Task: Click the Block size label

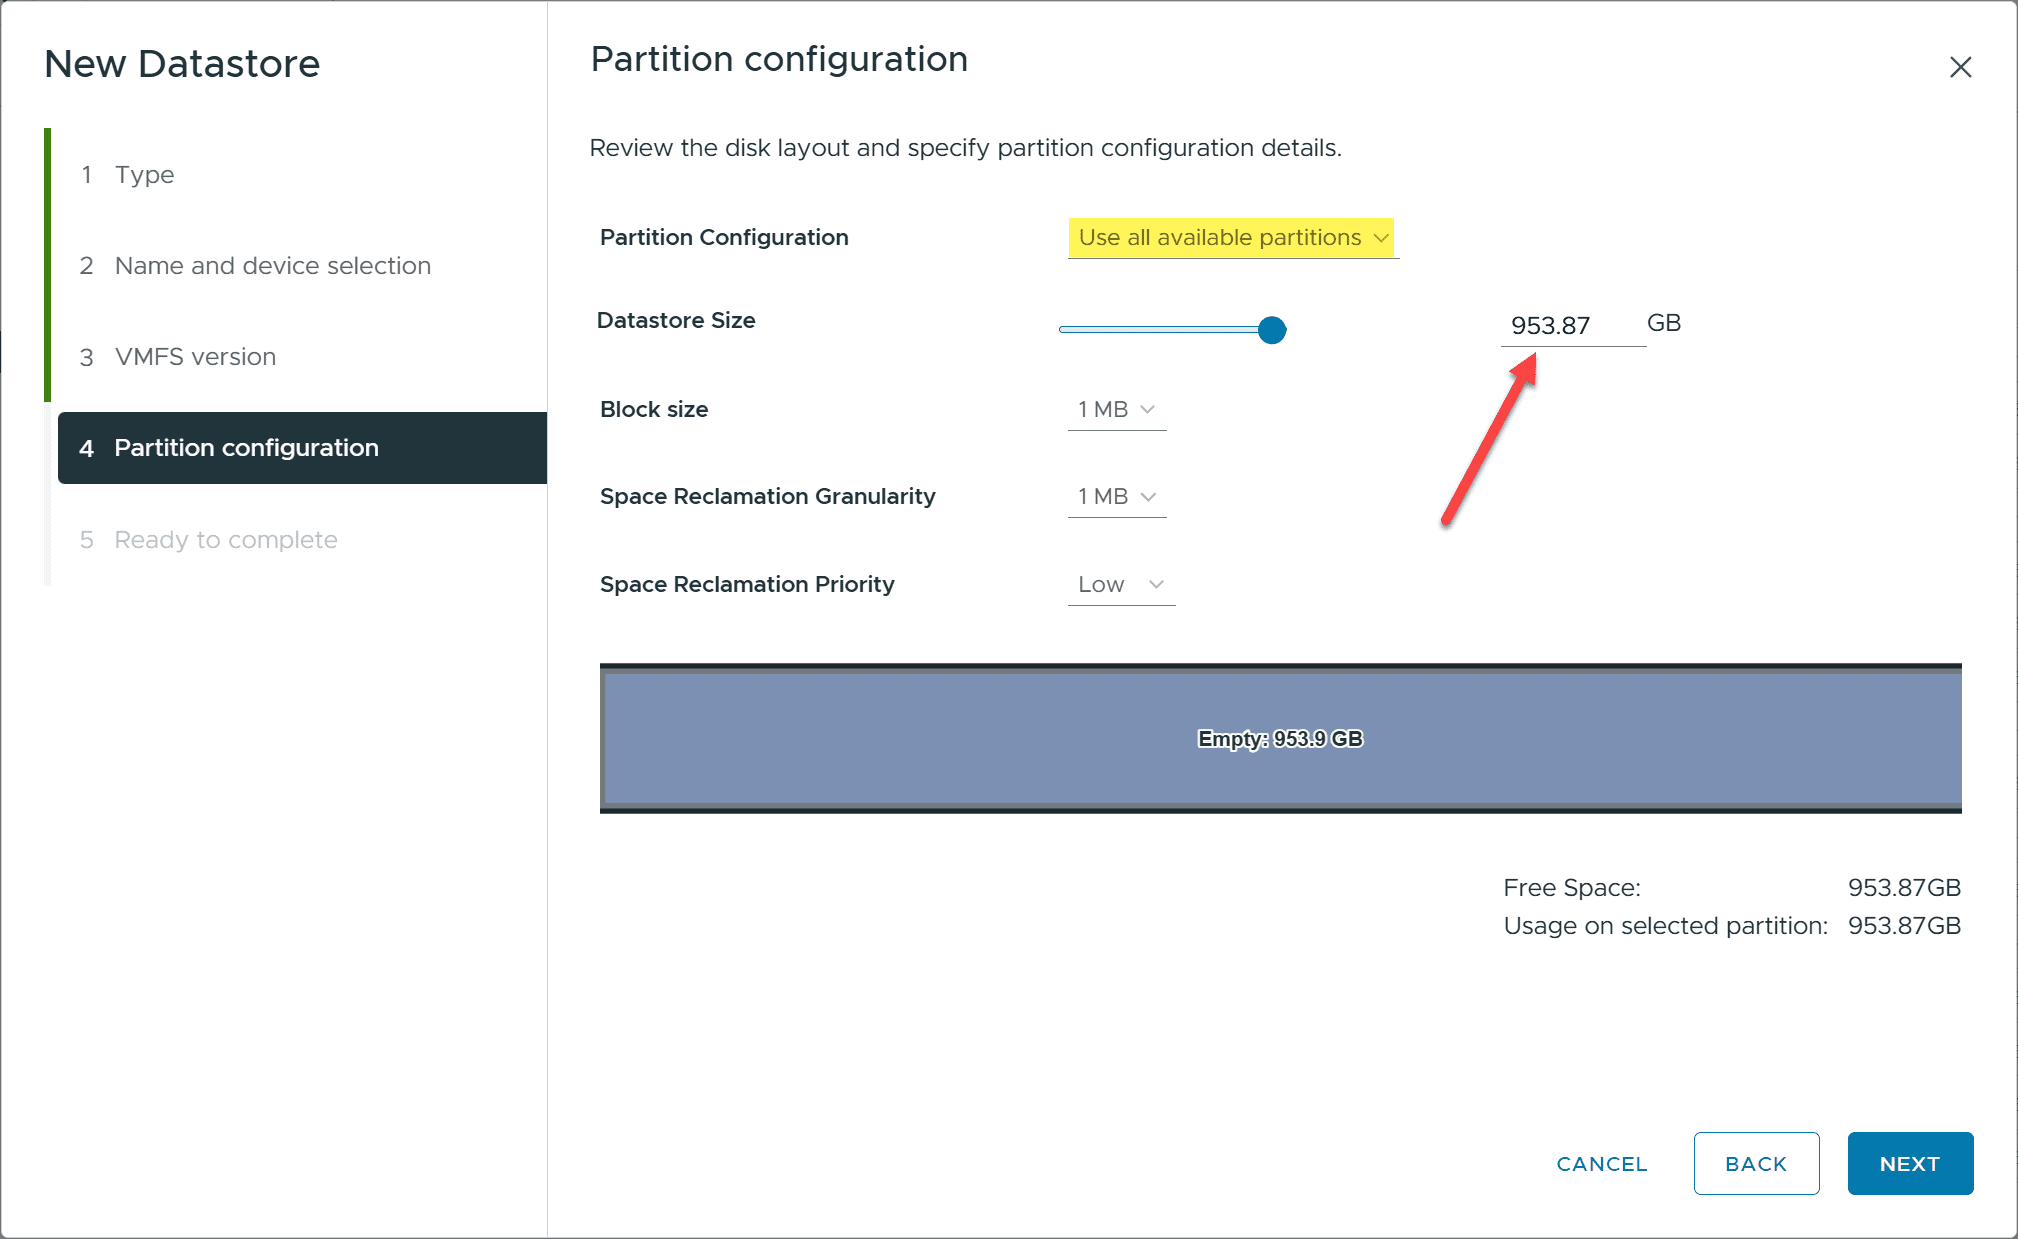Action: pyautogui.click(x=654, y=410)
